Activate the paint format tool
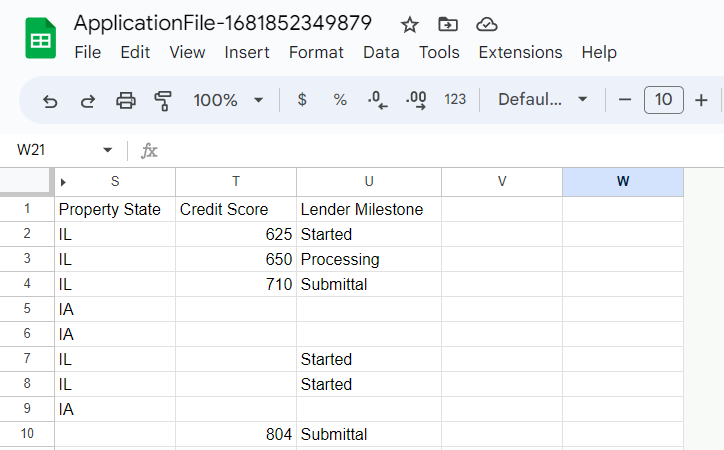724x450 pixels. [x=163, y=100]
